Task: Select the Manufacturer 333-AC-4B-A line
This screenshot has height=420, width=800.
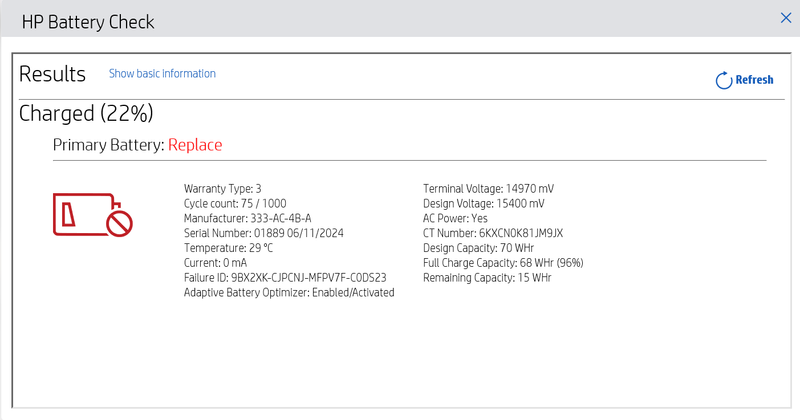Action: pyautogui.click(x=250, y=218)
